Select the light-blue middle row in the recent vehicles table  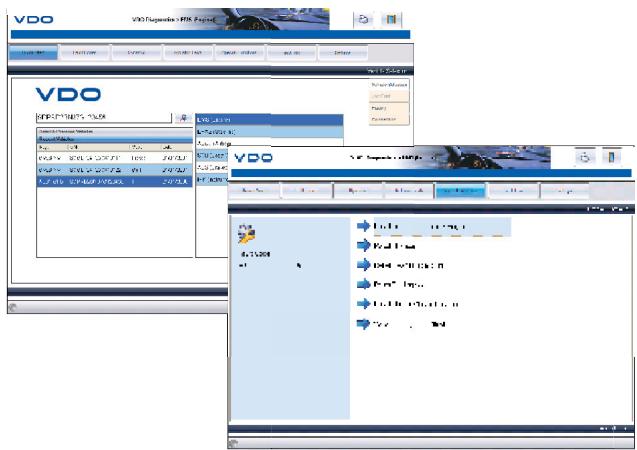115,170
